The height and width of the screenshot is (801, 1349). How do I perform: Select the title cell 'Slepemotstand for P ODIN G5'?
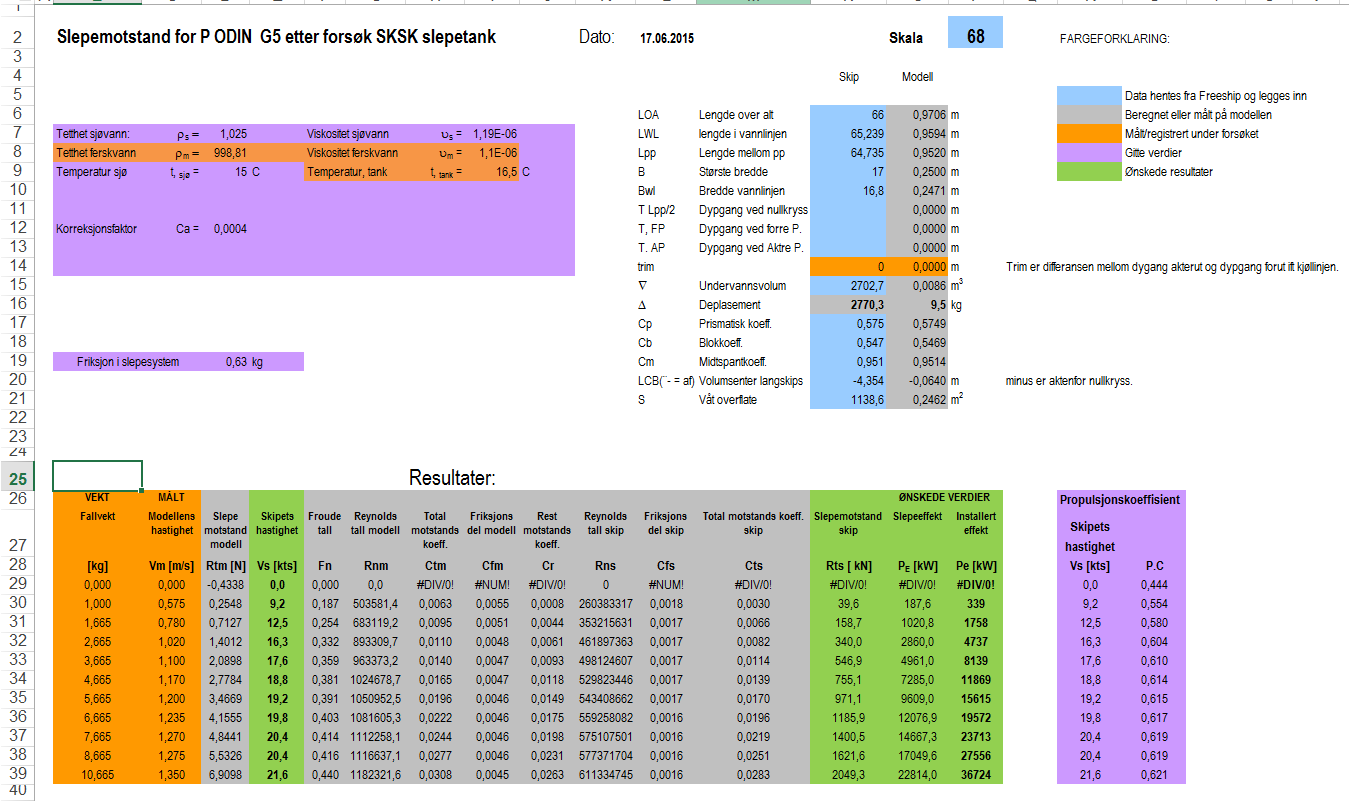click(x=277, y=38)
